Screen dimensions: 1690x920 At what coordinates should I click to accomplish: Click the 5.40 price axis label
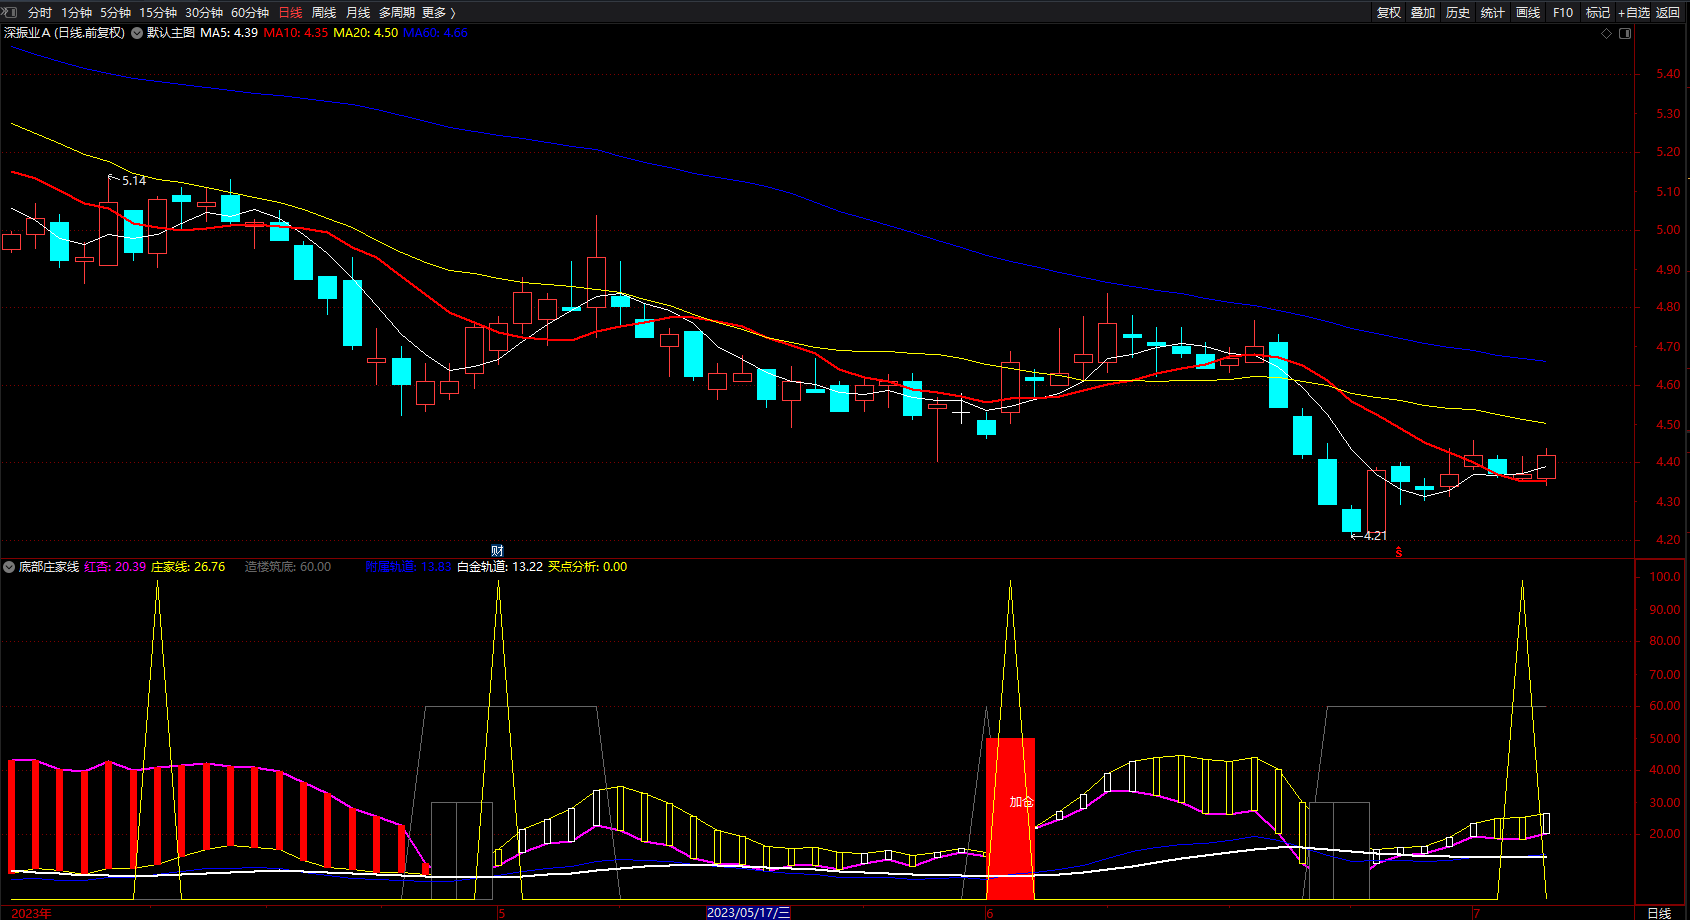pos(1668,74)
